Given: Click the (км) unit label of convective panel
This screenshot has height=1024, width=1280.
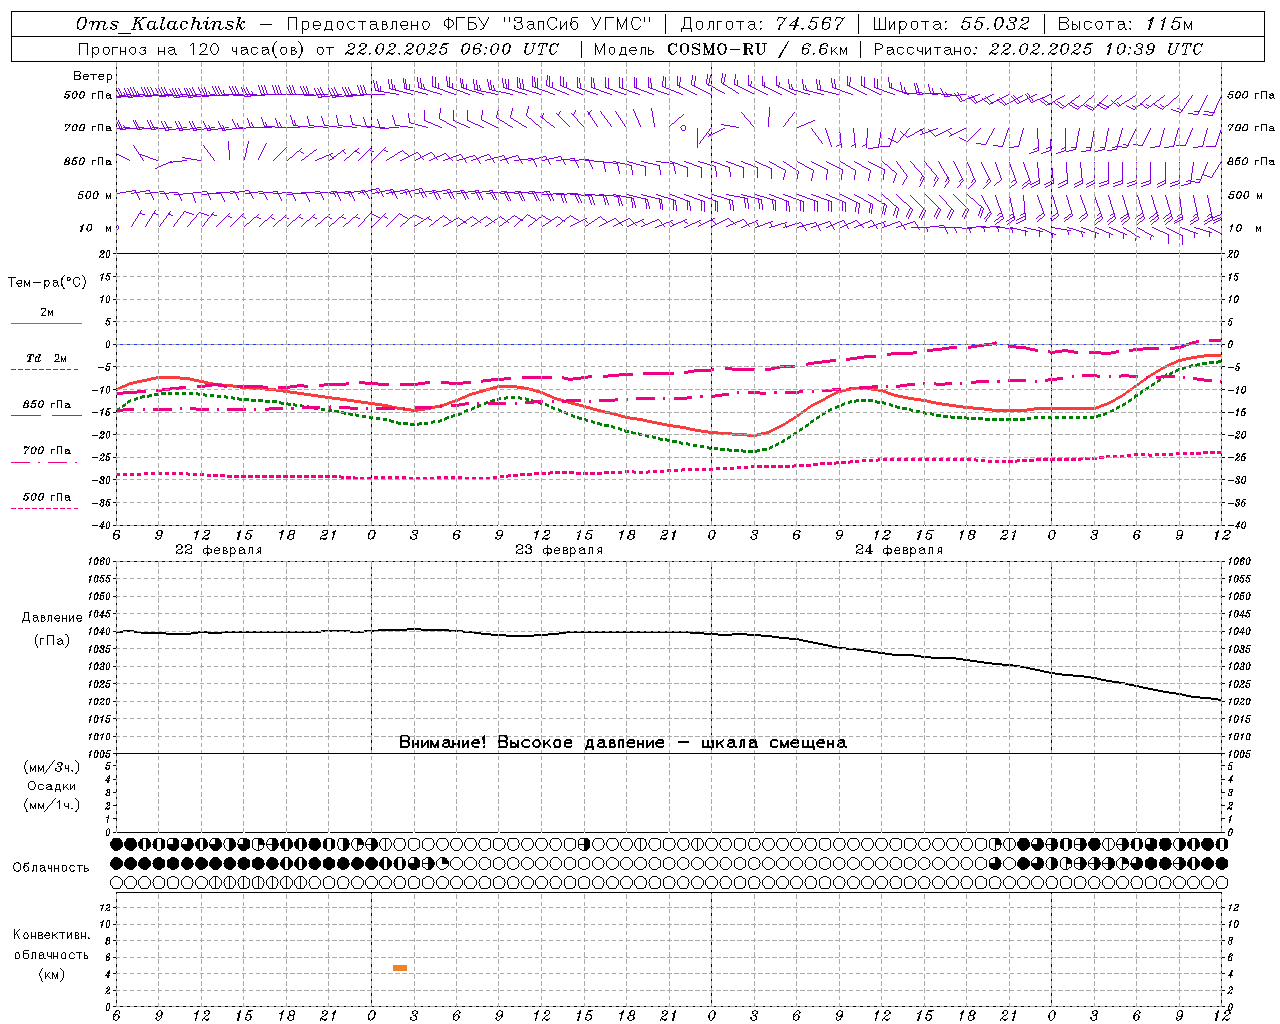Looking at the screenshot, I should coord(51,974).
